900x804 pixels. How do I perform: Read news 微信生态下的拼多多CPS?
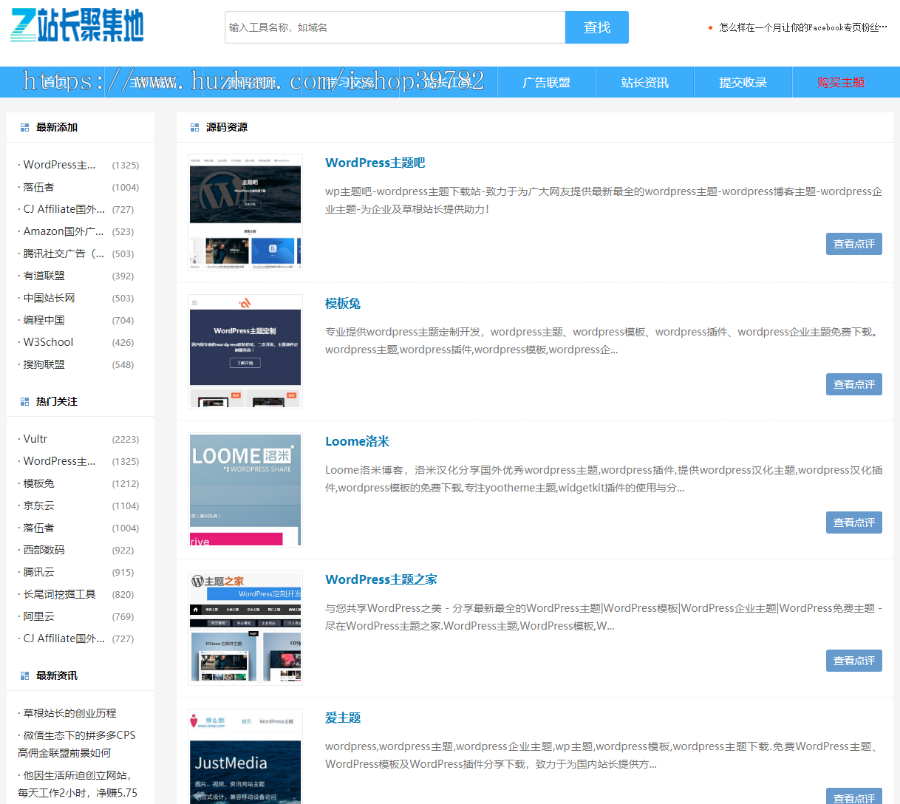click(x=77, y=744)
